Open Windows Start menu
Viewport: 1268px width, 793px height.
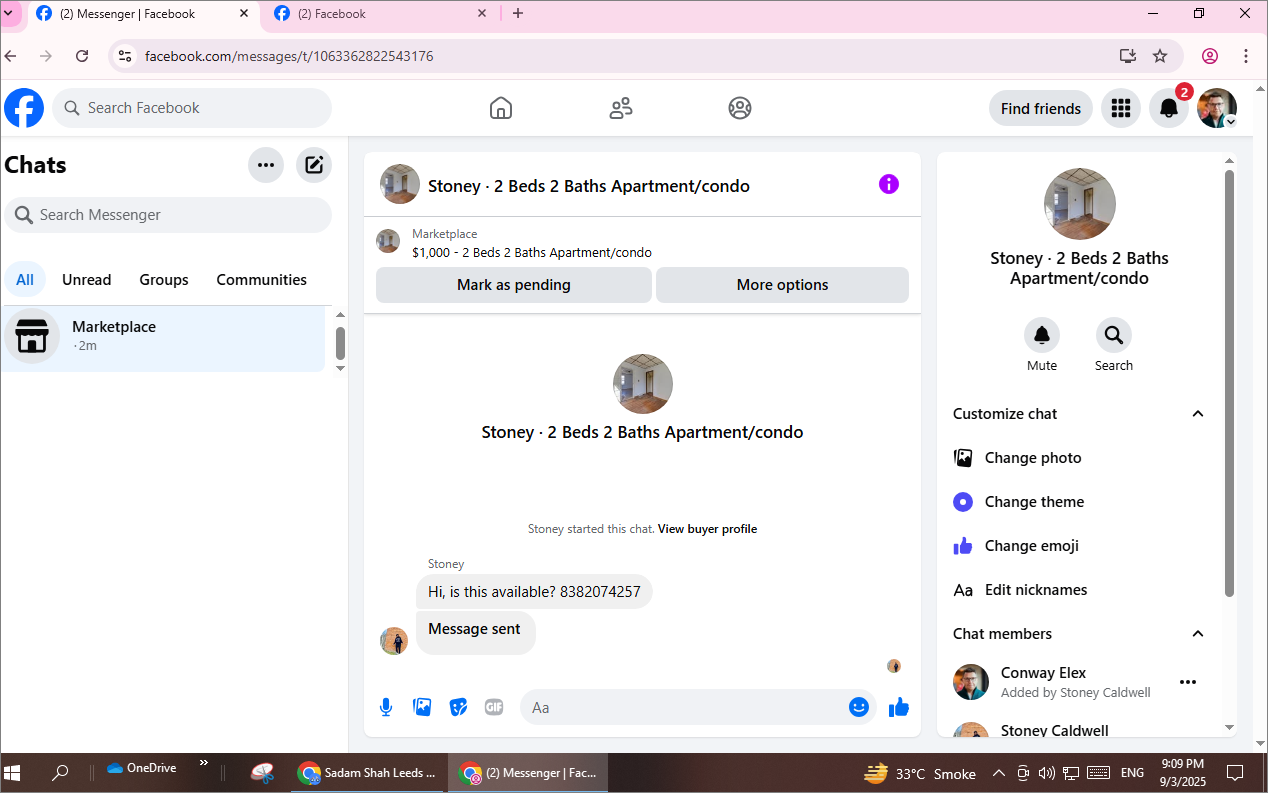[13, 772]
